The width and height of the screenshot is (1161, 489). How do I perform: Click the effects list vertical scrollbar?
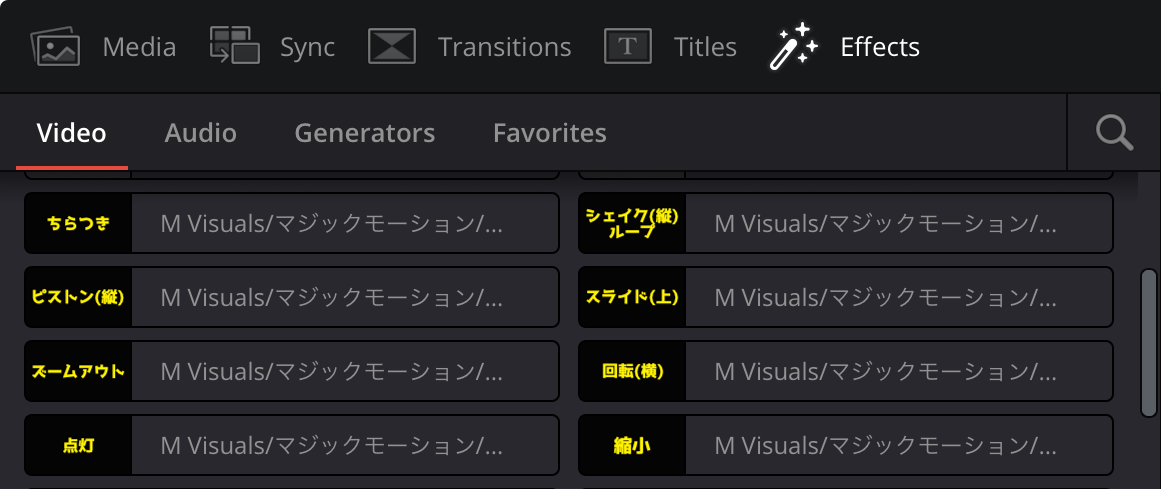pos(1148,343)
